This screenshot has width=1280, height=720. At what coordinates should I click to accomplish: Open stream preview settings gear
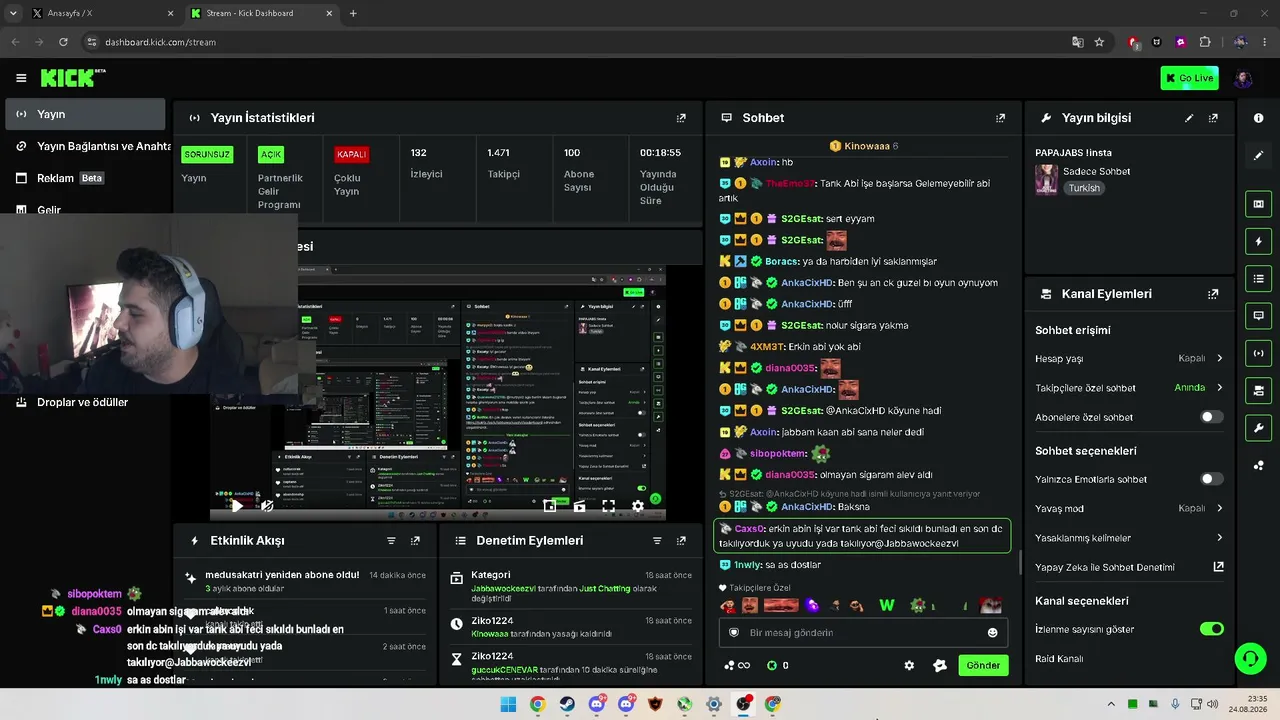point(638,506)
